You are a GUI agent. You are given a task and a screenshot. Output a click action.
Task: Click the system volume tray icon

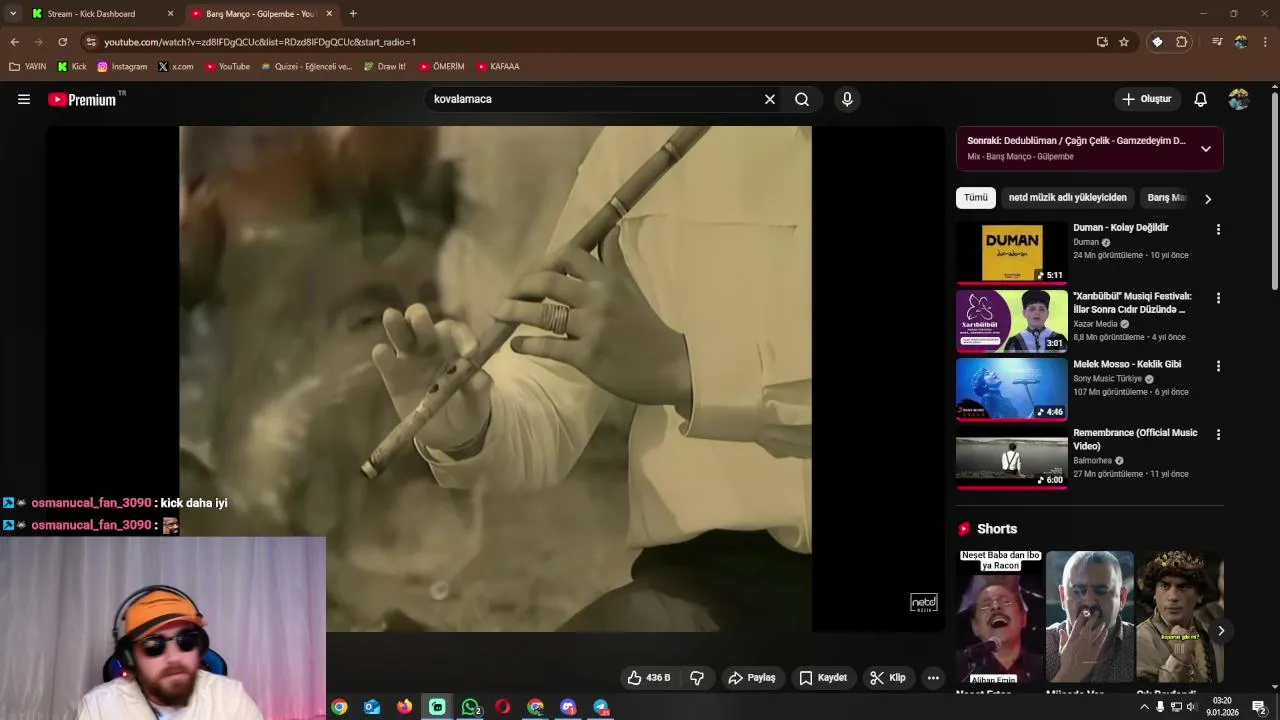pyautogui.click(x=1191, y=707)
